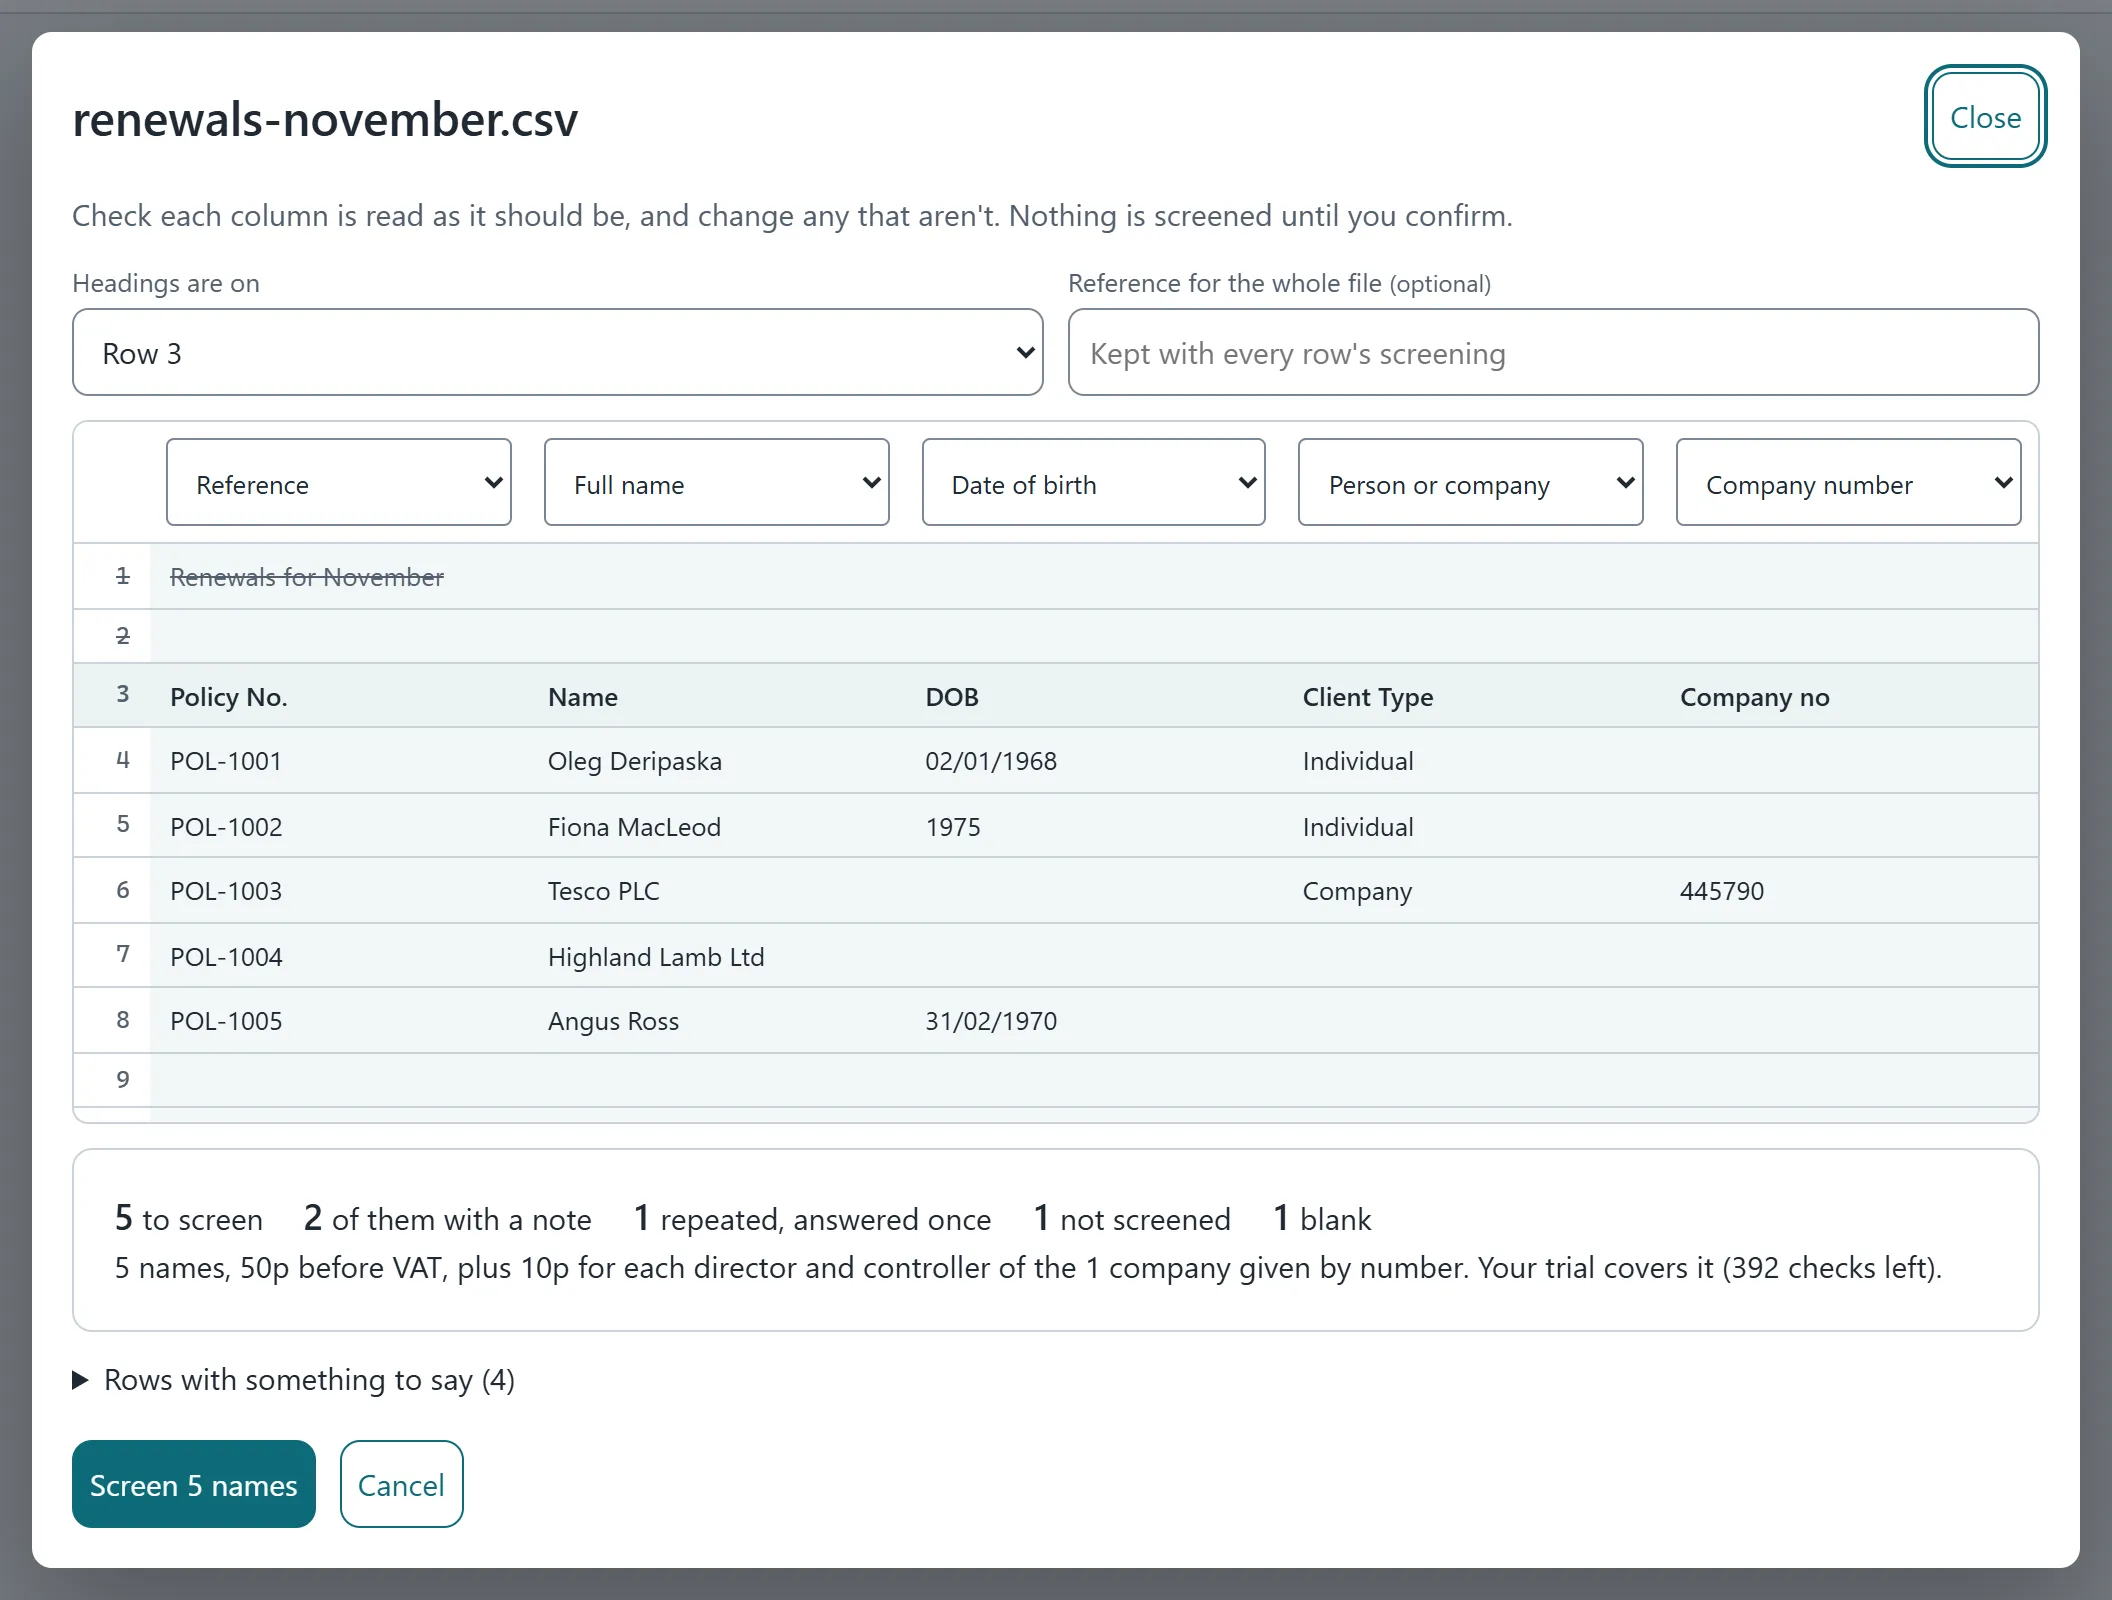Focus the whole-file reference input field
This screenshot has width=2112, height=1600.
pyautogui.click(x=1553, y=352)
